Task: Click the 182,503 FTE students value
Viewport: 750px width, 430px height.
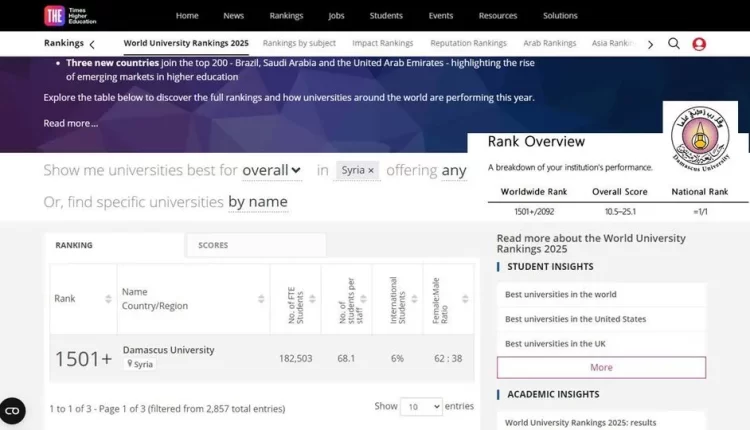Action: pyautogui.click(x=296, y=358)
